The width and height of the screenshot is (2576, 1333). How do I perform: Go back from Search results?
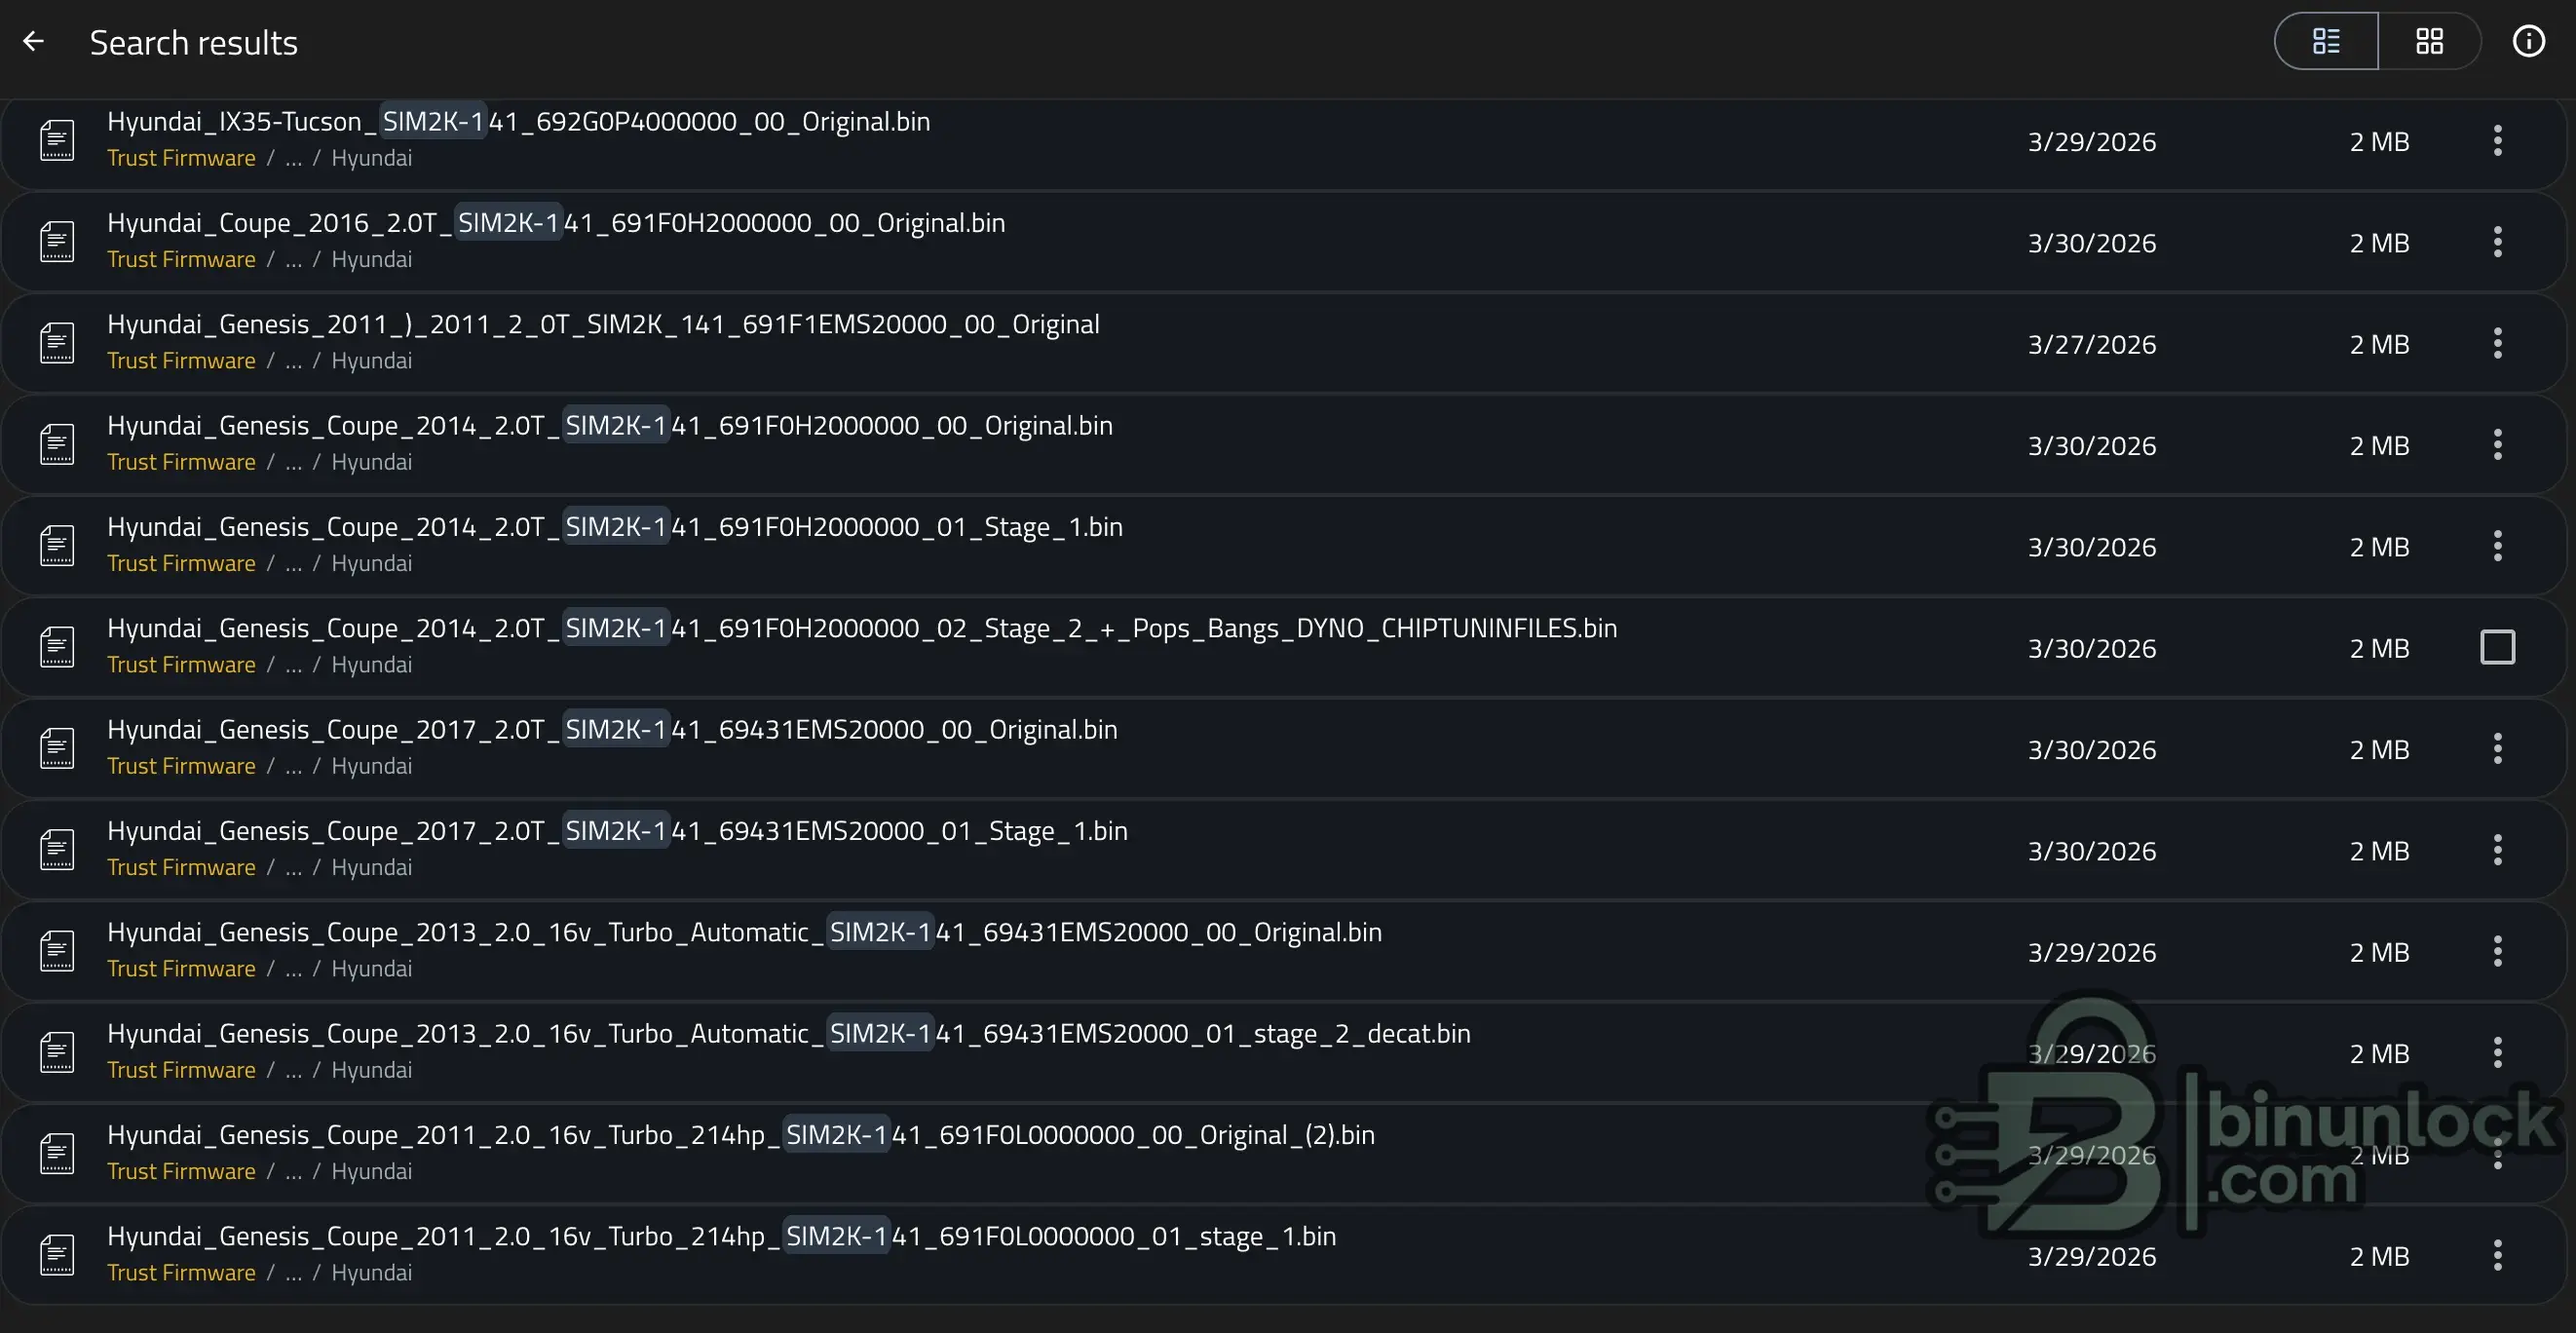34,42
